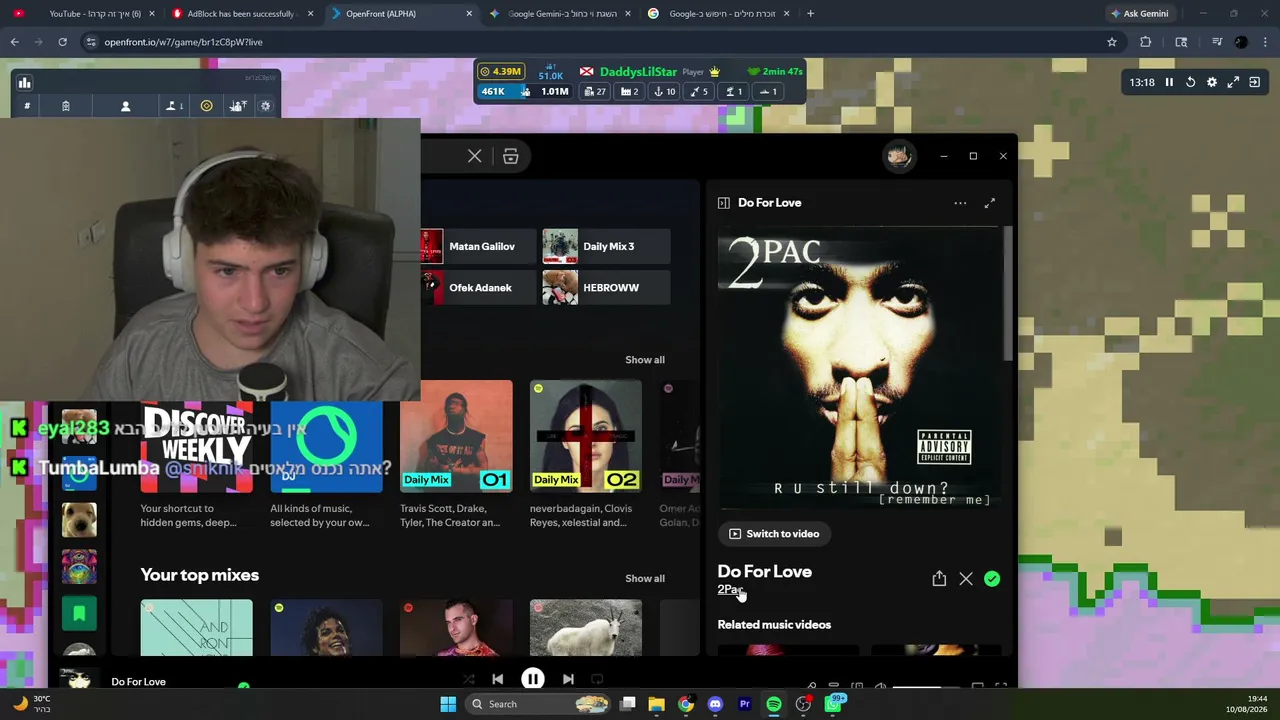
Task: Open a new browser tab
Action: [810, 14]
